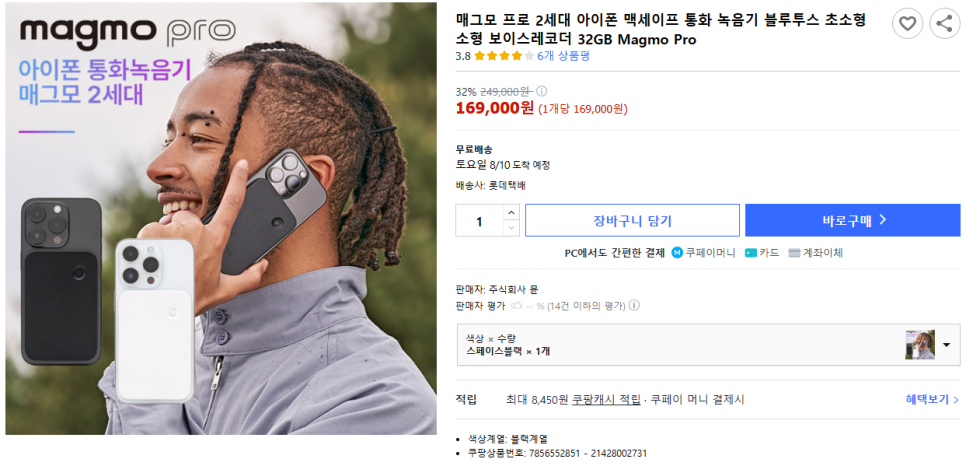Click the 쿠팡캐시 적립 link
This screenshot has height=473, width=966.
coord(606,400)
